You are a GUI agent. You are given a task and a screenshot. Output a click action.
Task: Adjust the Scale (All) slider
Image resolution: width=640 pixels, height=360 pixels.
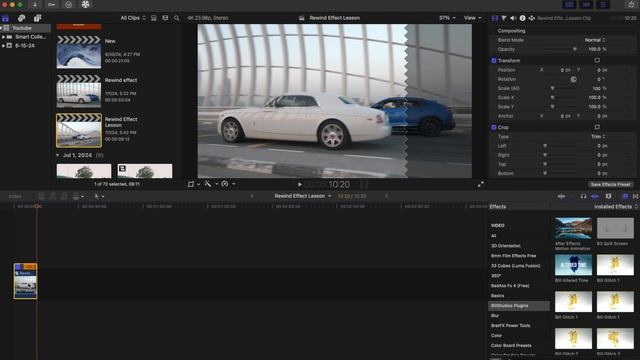pyautogui.click(x=560, y=88)
